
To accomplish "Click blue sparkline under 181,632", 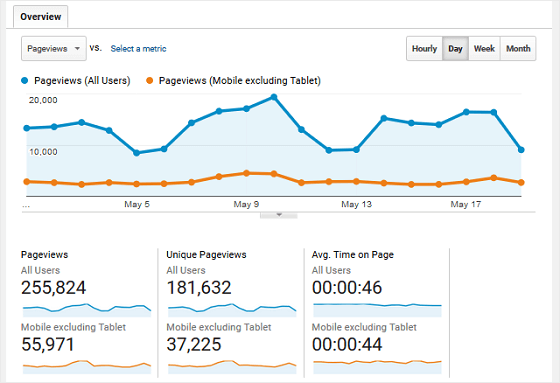I will tap(232, 310).
